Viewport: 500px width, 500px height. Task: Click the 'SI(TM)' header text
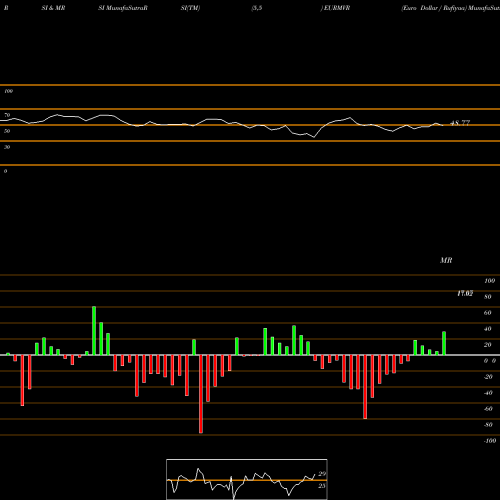pos(190,8)
